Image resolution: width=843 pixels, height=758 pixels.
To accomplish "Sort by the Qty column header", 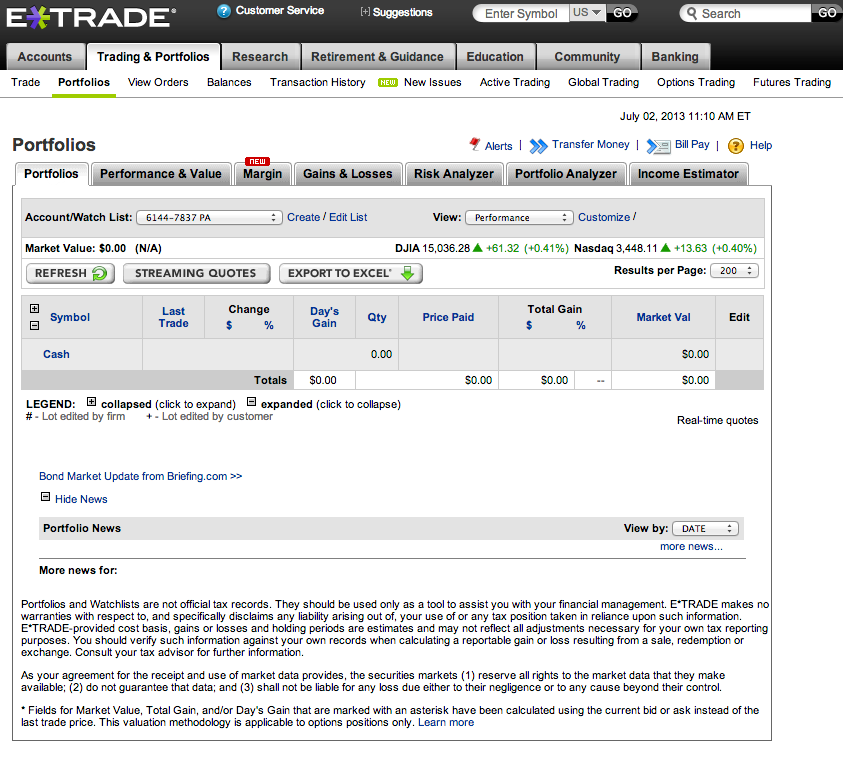I will 377,318.
